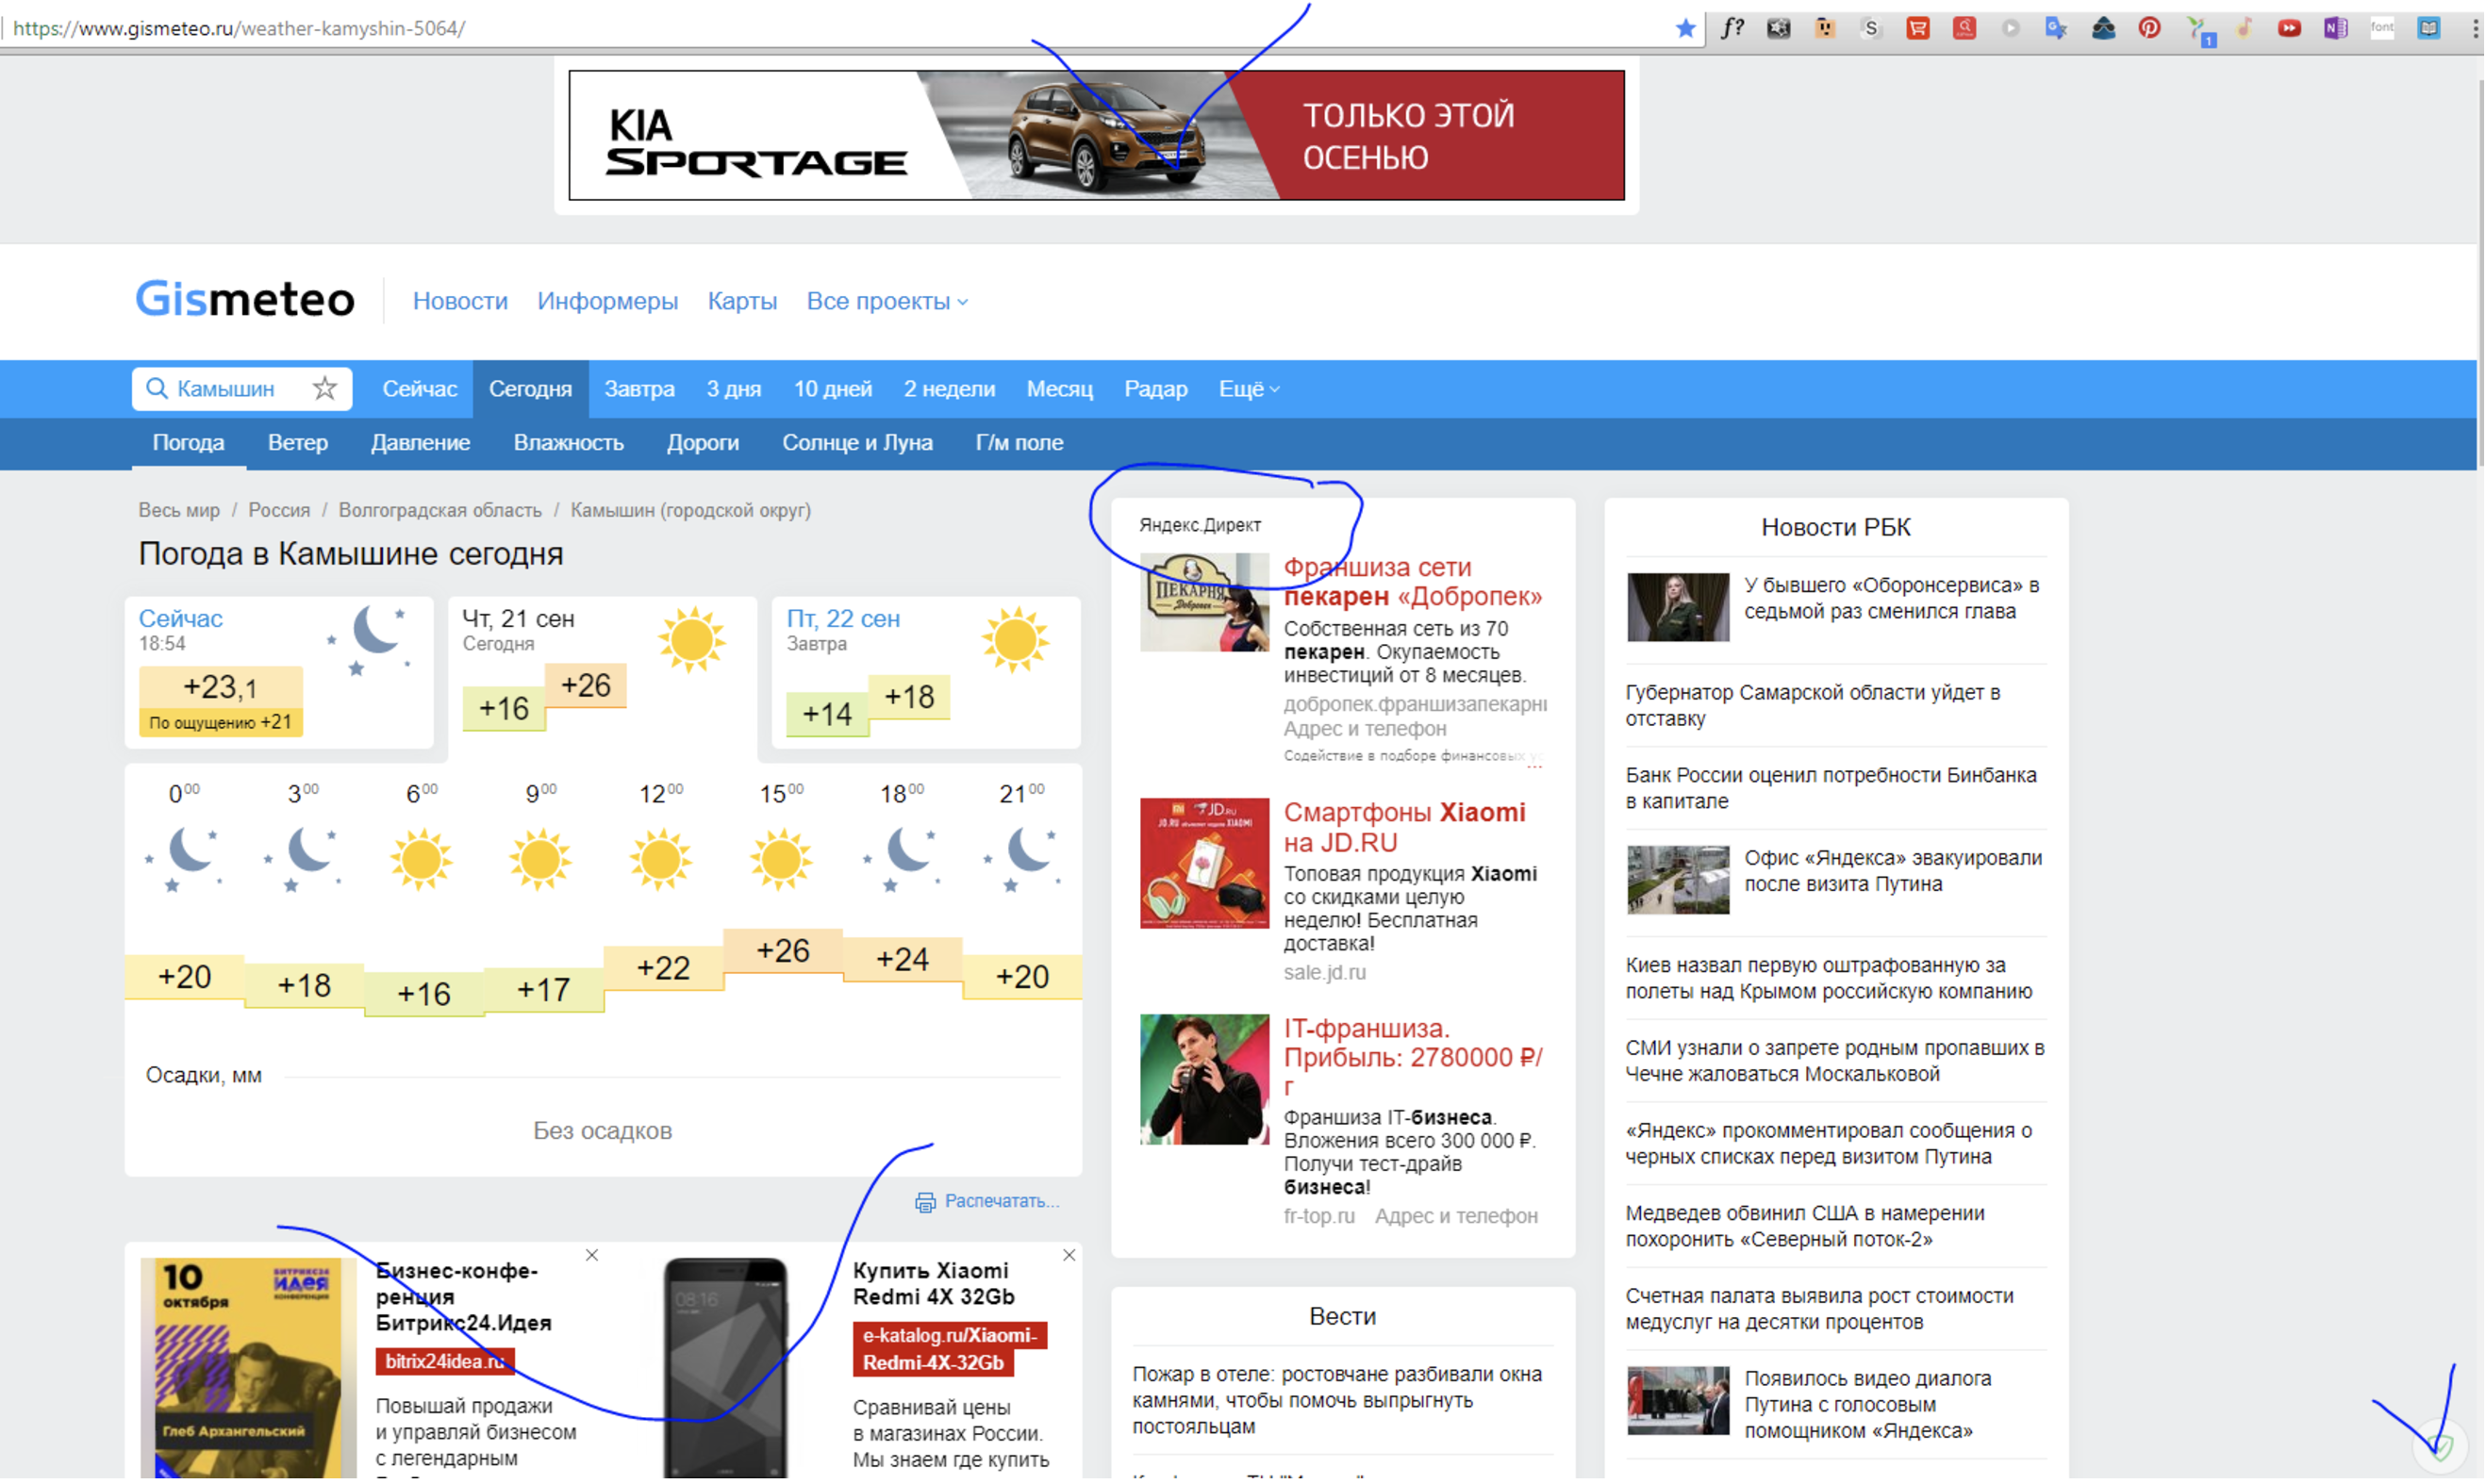Open the red shopping cart extension
This screenshot has height=1484, width=2486.
1918,28
